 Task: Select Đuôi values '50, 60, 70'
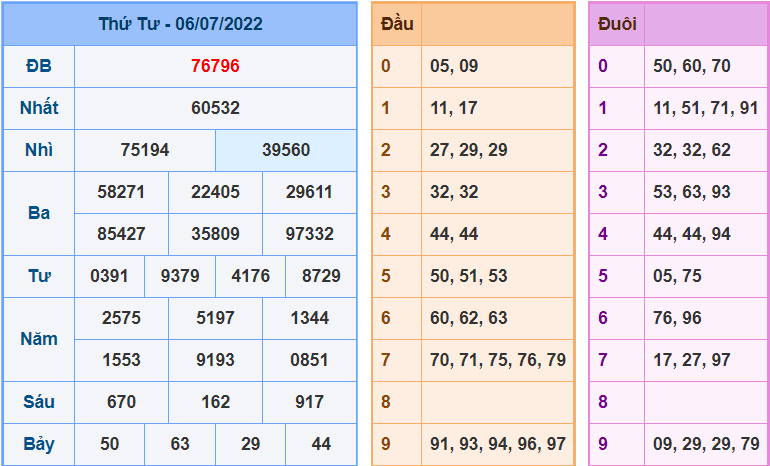[691, 66]
